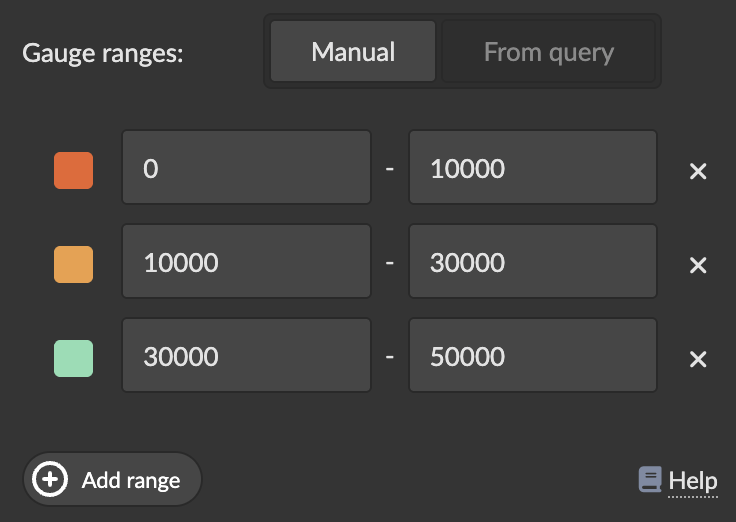Open the orange-red color swatch
736x522 pixels.
[x=73, y=170]
